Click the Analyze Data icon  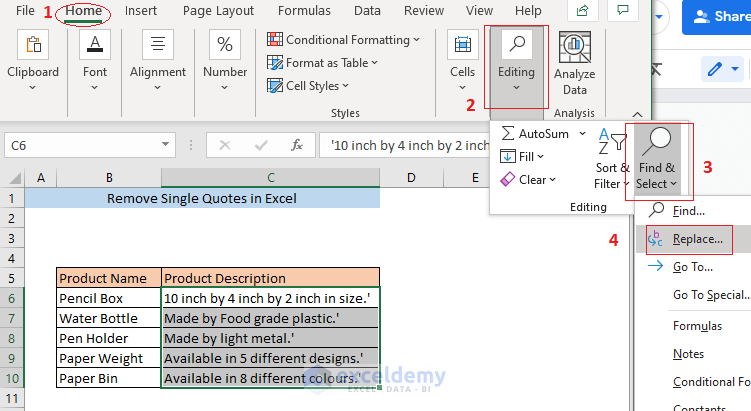[574, 47]
